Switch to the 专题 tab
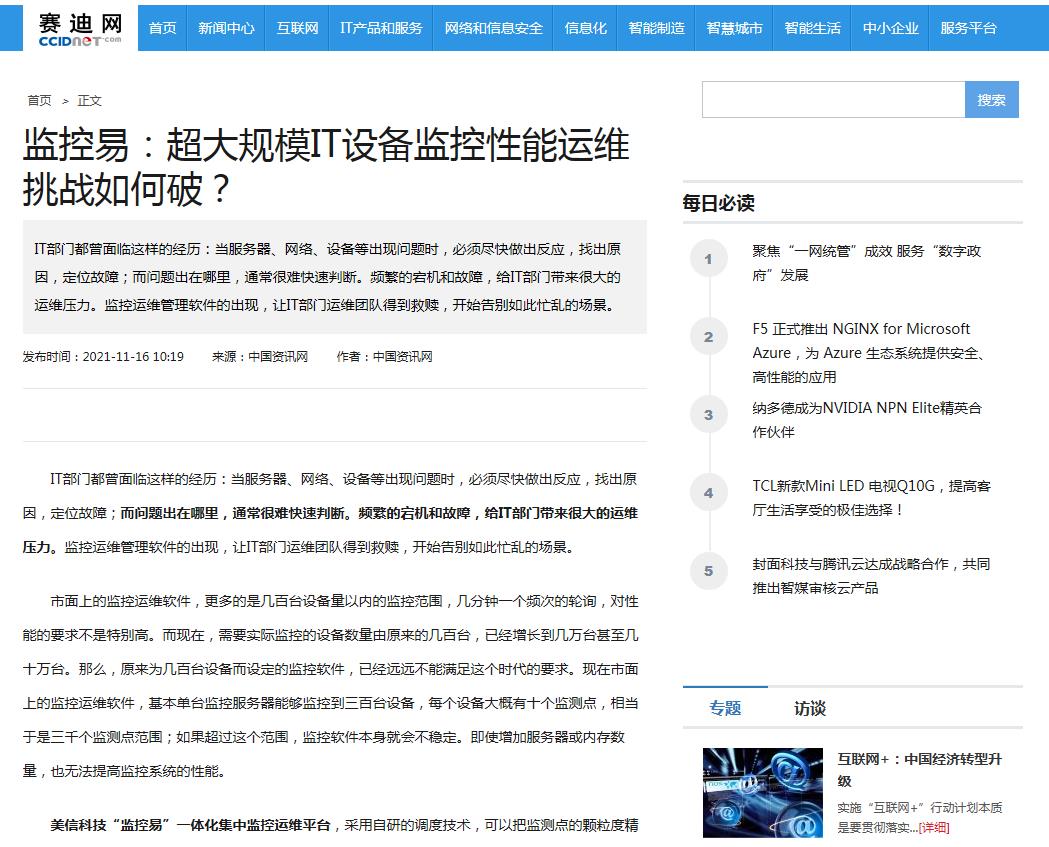 [725, 708]
